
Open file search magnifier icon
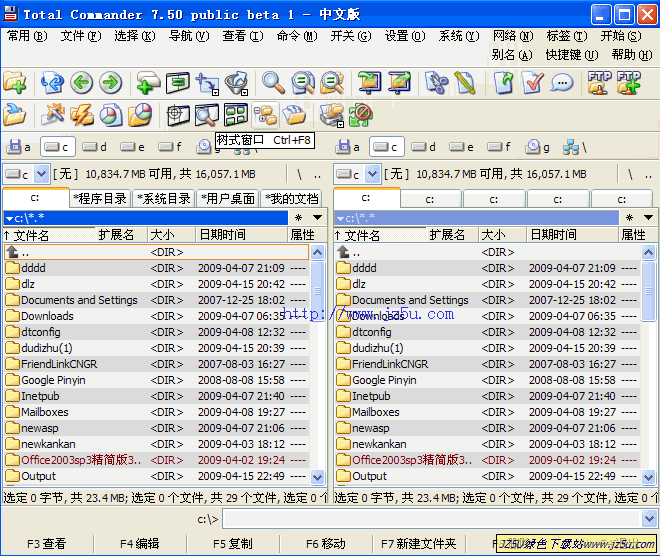click(273, 82)
